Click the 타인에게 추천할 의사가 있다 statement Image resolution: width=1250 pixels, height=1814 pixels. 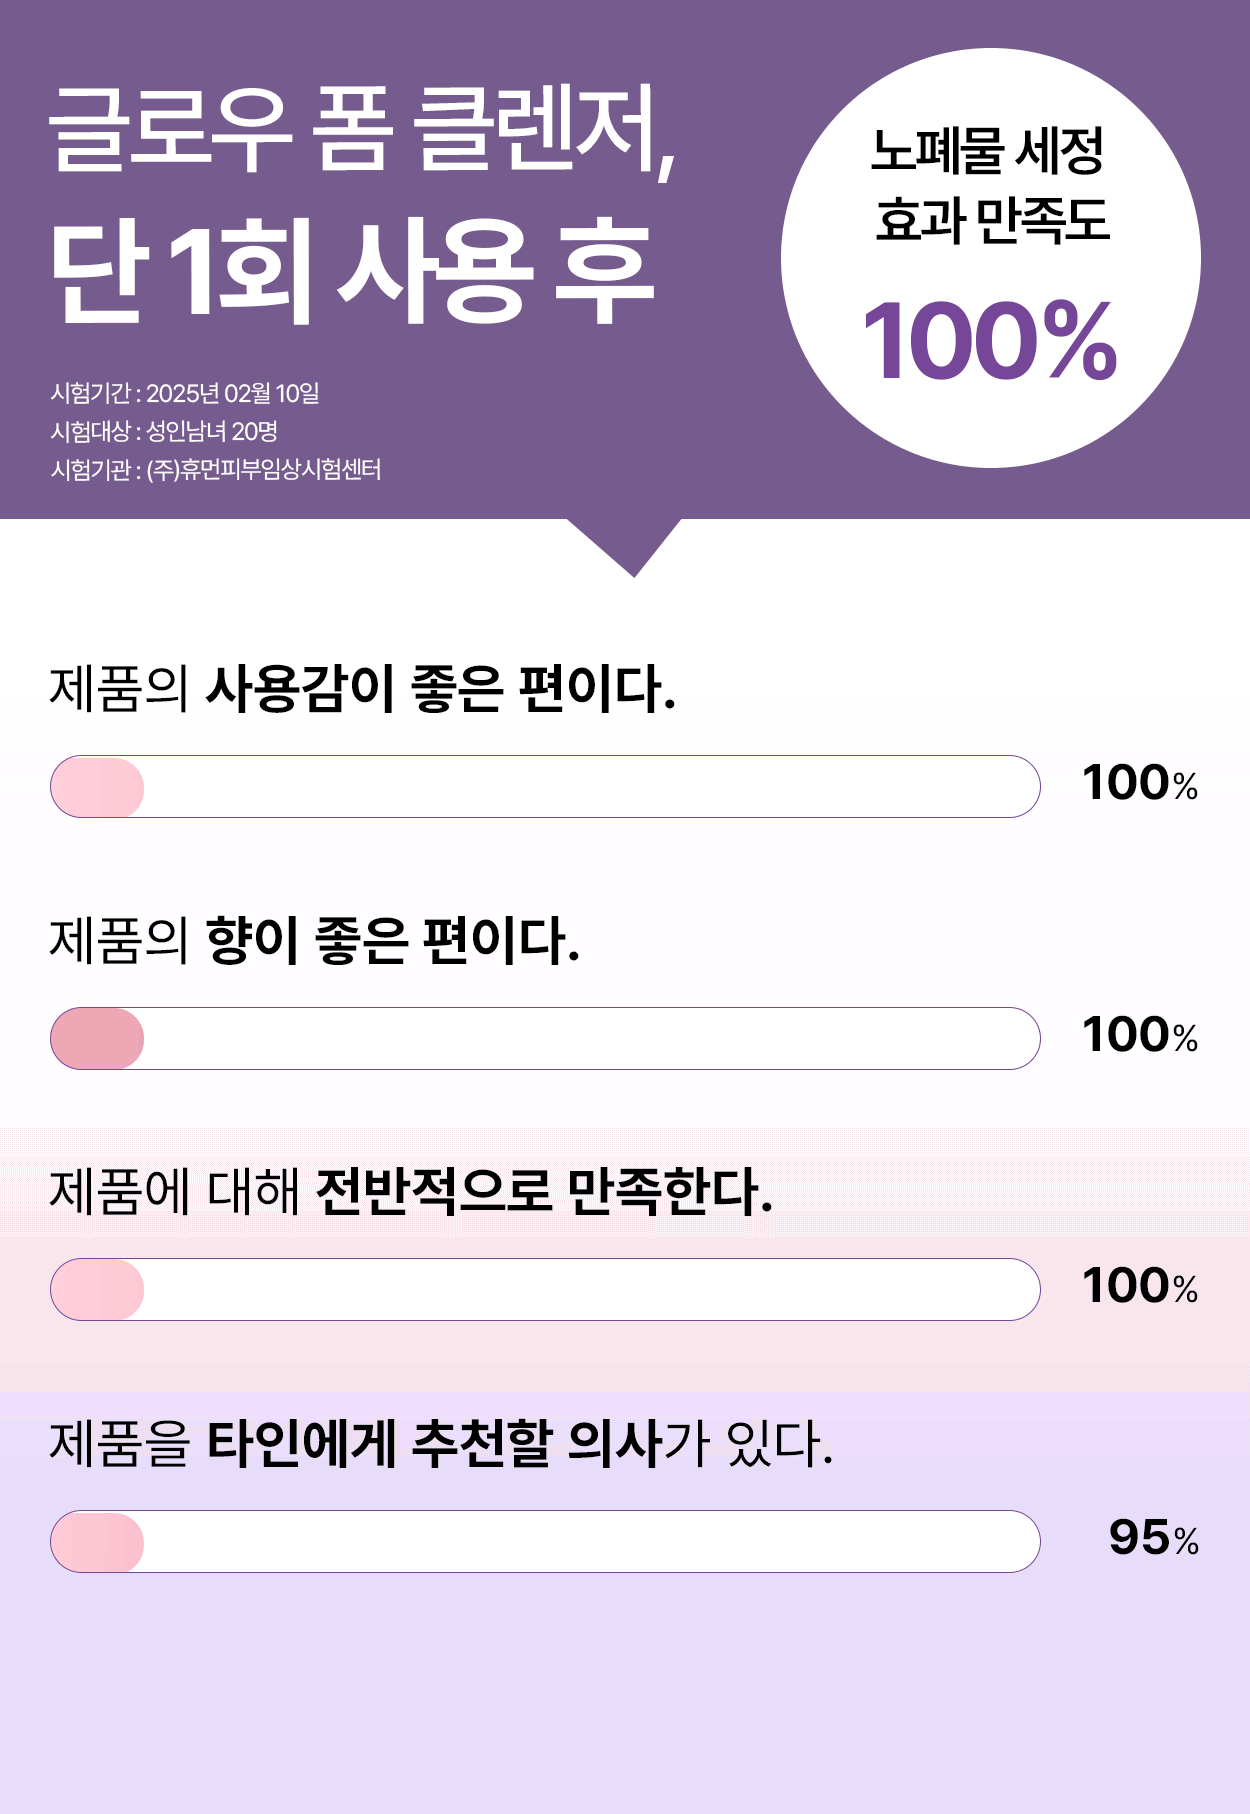(x=441, y=1444)
